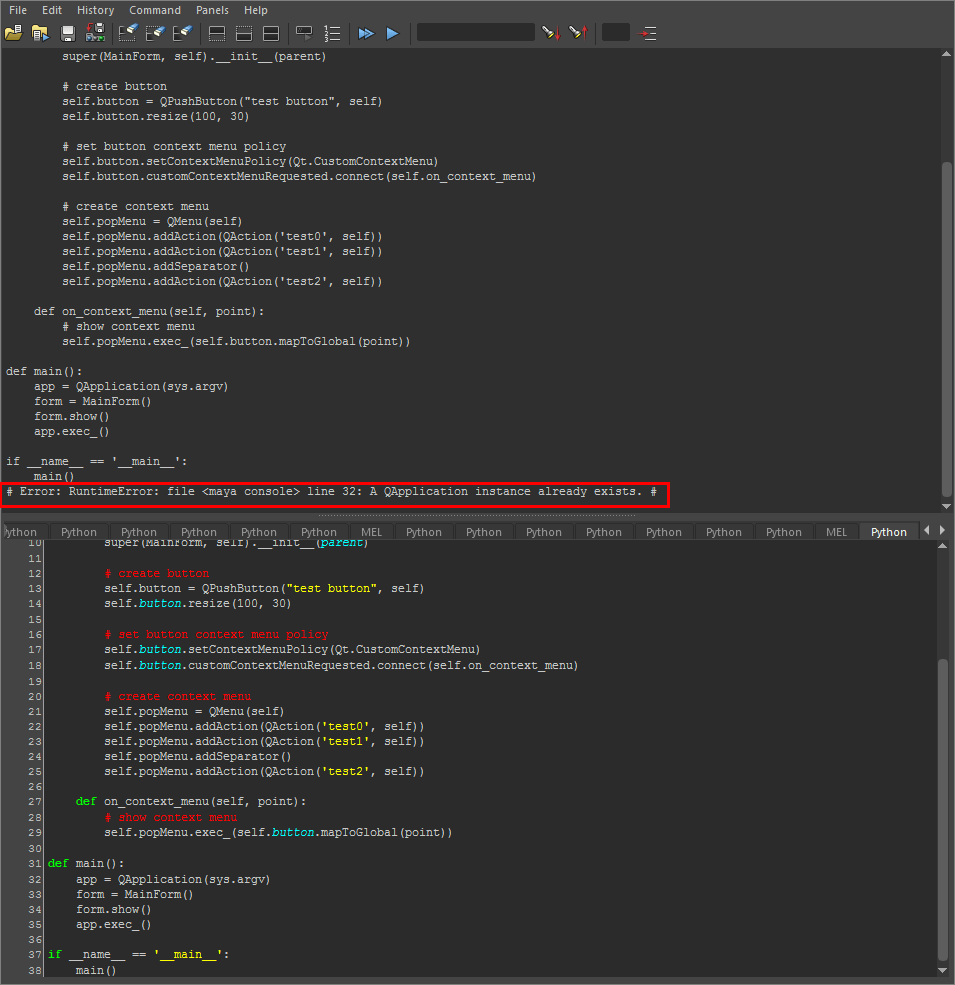The width and height of the screenshot is (955, 985).
Task: Open the Command menu
Action: 155,10
